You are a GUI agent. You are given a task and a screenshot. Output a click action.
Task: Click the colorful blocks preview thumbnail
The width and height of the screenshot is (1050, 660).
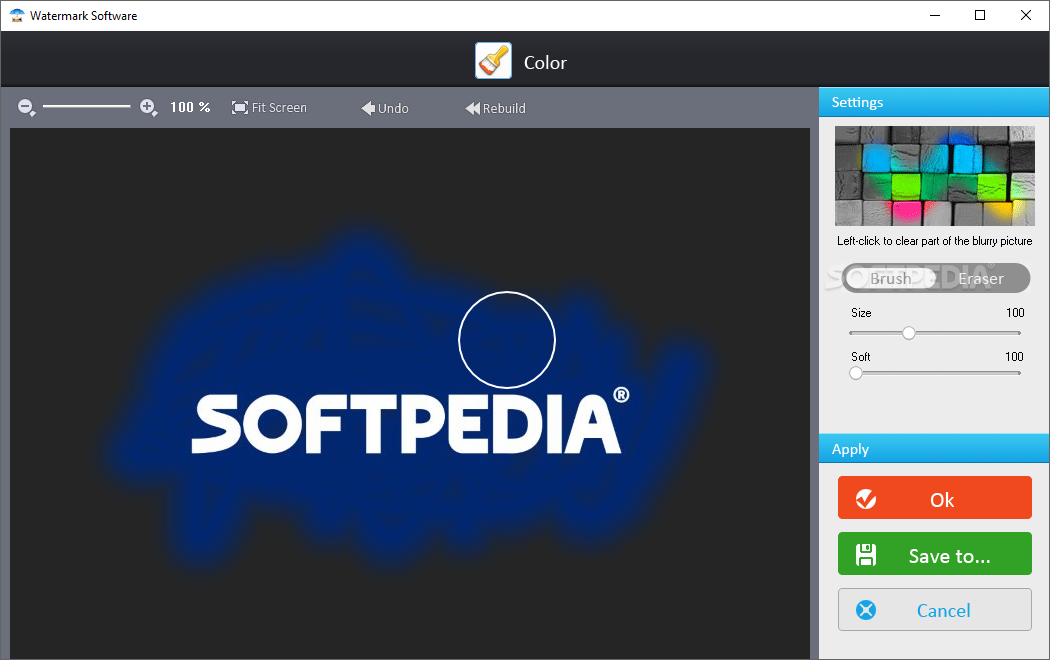934,176
